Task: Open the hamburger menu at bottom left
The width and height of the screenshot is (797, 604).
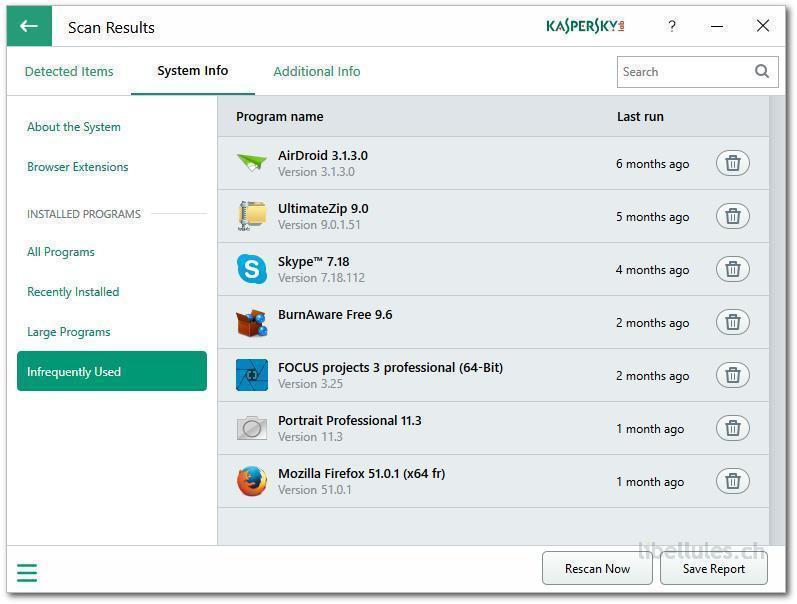Action: 27,572
